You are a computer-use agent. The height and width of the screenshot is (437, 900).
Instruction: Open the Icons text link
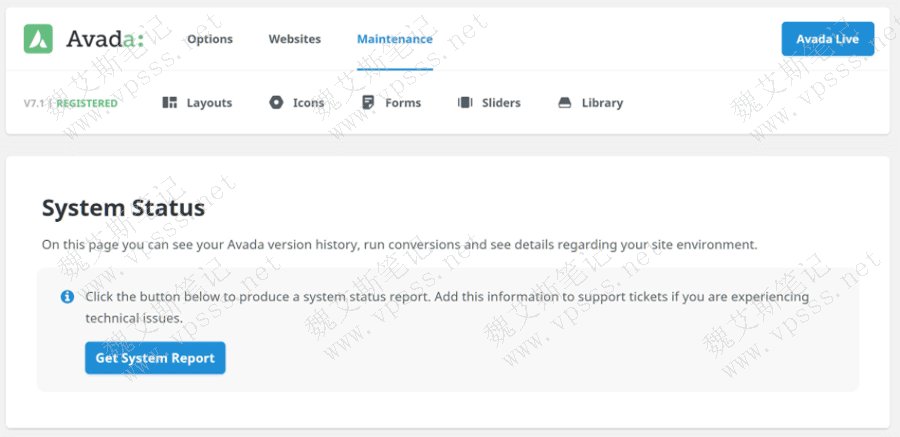(308, 103)
